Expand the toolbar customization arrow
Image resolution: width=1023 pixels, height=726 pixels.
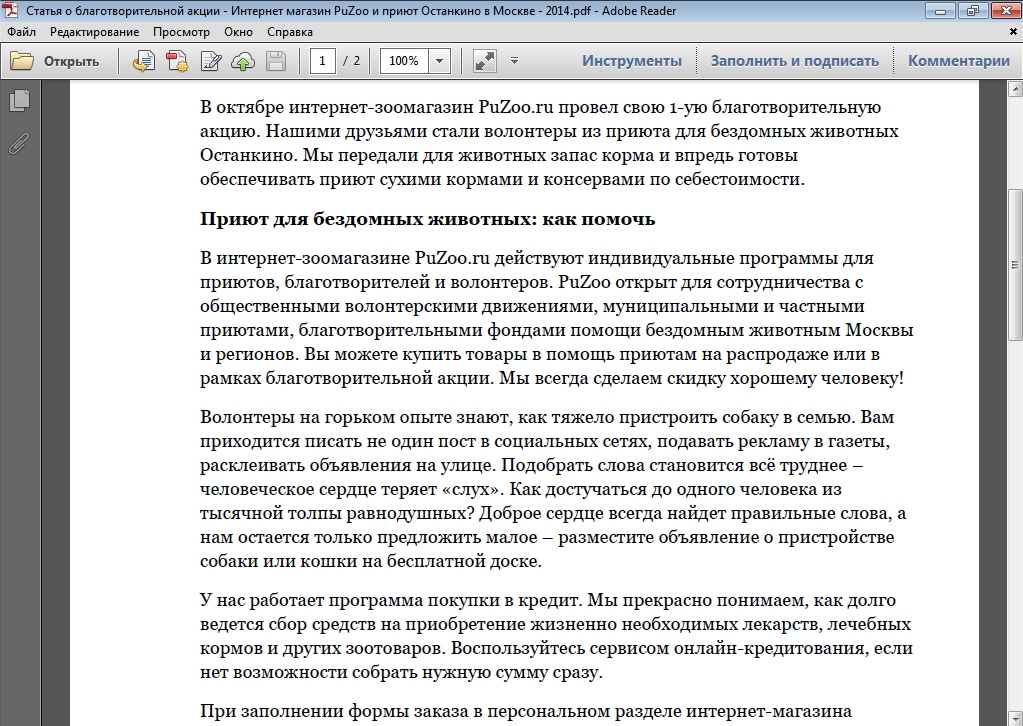click(514, 61)
